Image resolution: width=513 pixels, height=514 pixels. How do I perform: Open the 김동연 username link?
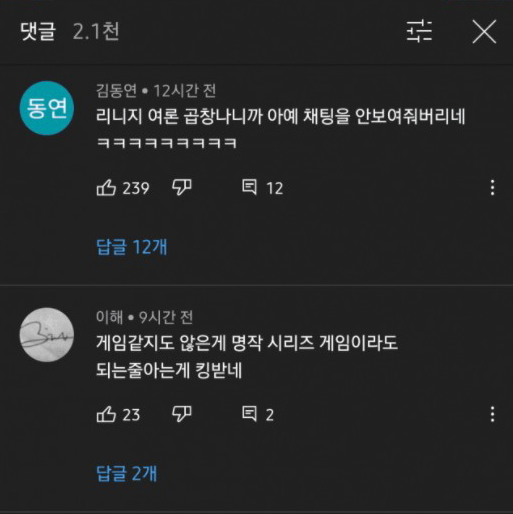coord(116,90)
